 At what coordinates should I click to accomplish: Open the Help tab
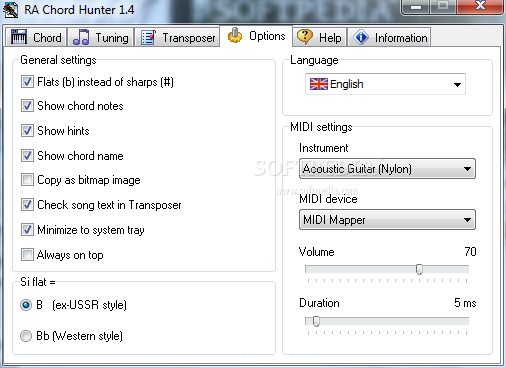click(320, 37)
